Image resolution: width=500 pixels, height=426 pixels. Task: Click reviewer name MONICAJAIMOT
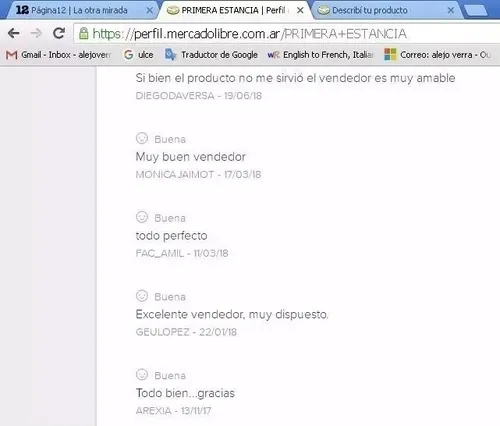point(175,175)
